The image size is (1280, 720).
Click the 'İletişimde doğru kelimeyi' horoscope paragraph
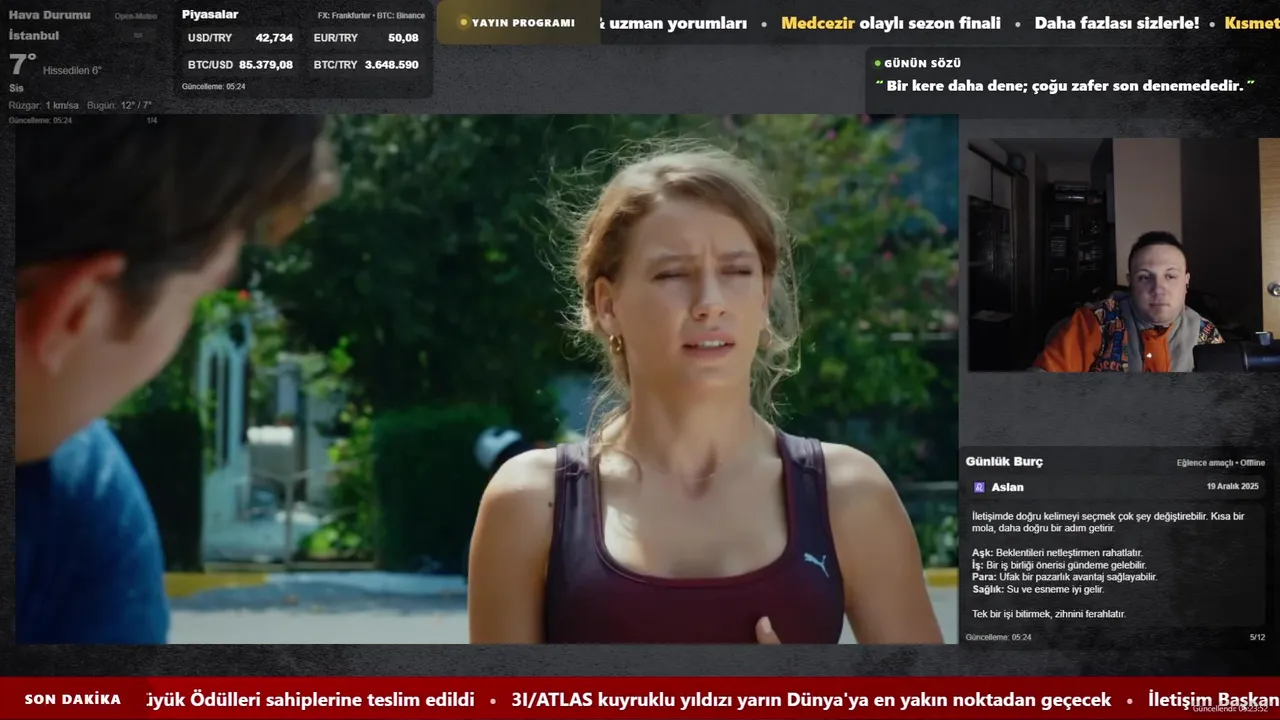[x=1108, y=522]
